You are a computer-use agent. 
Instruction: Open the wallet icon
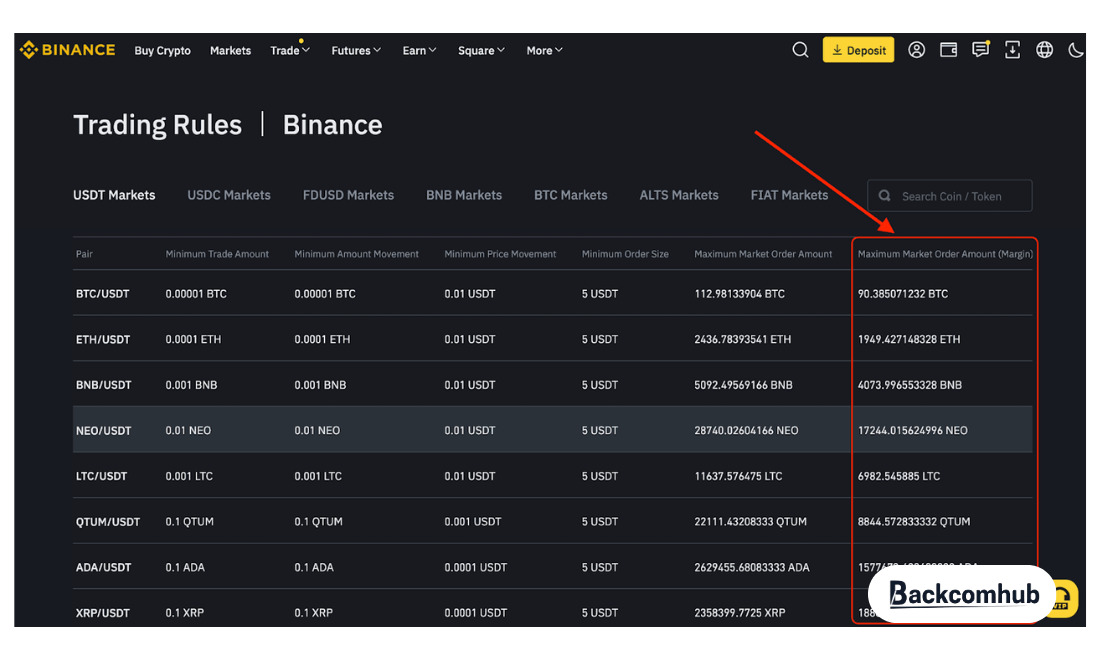(948, 50)
